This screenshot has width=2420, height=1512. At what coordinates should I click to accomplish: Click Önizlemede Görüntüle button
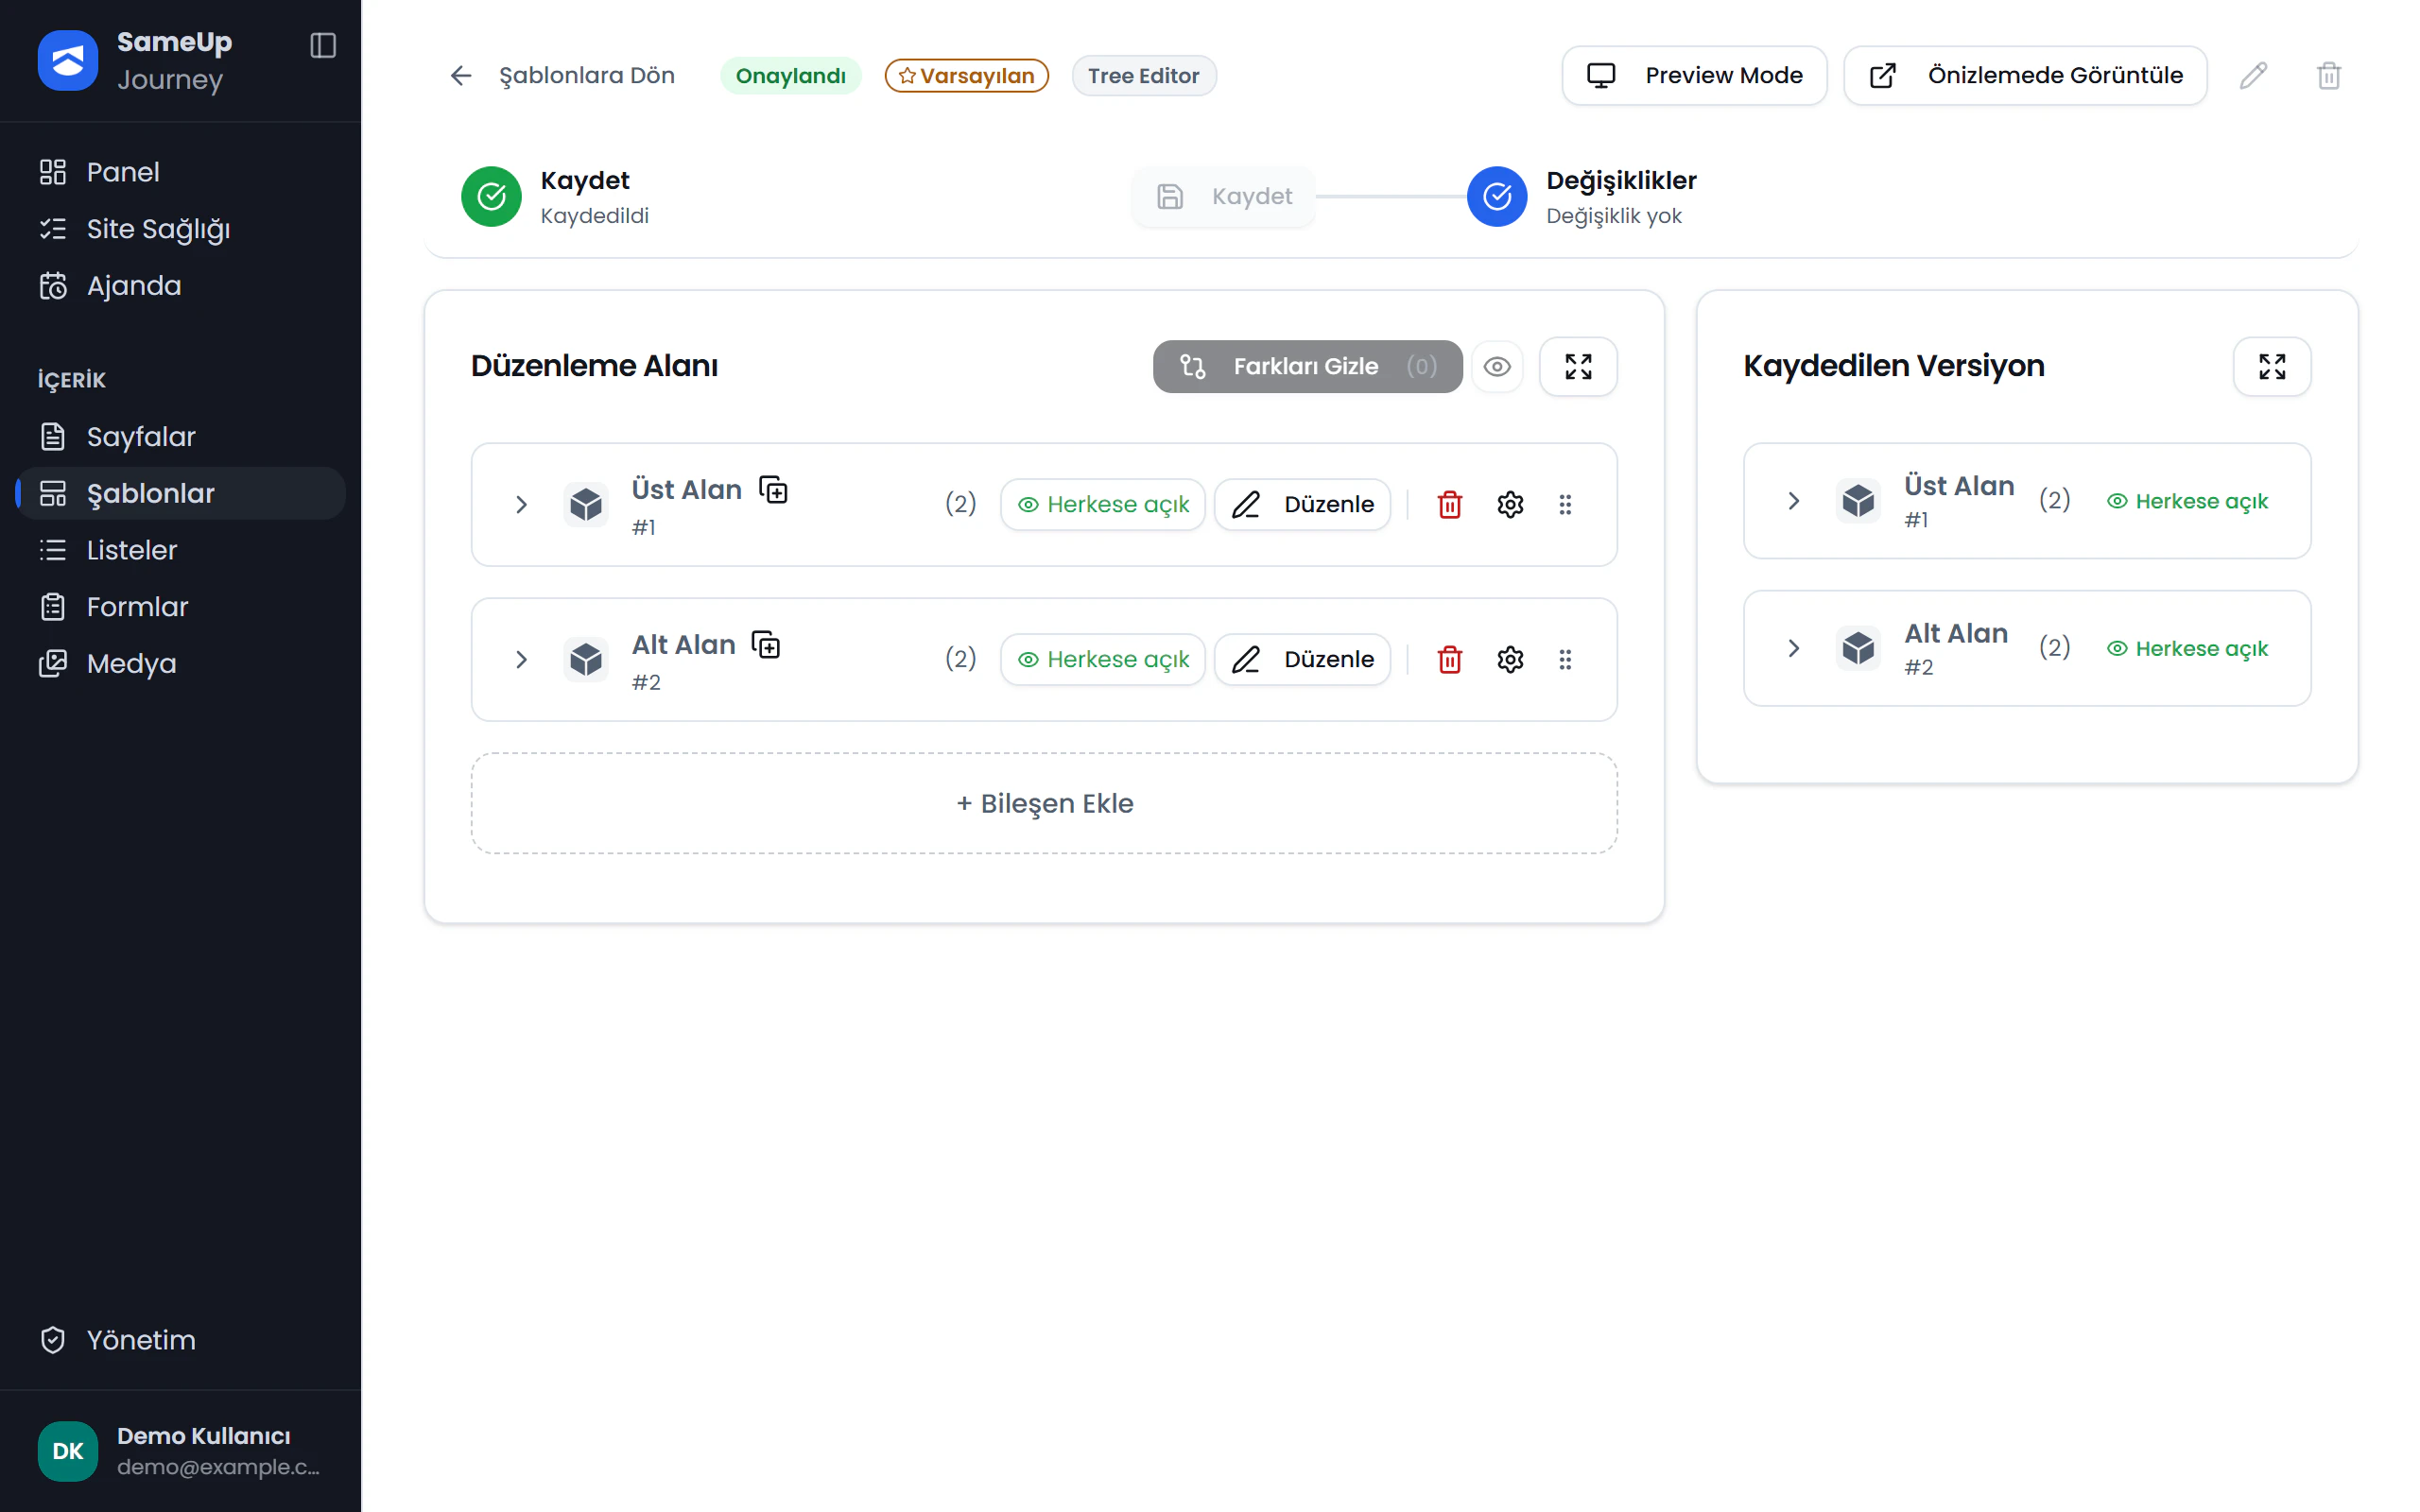pos(2025,75)
